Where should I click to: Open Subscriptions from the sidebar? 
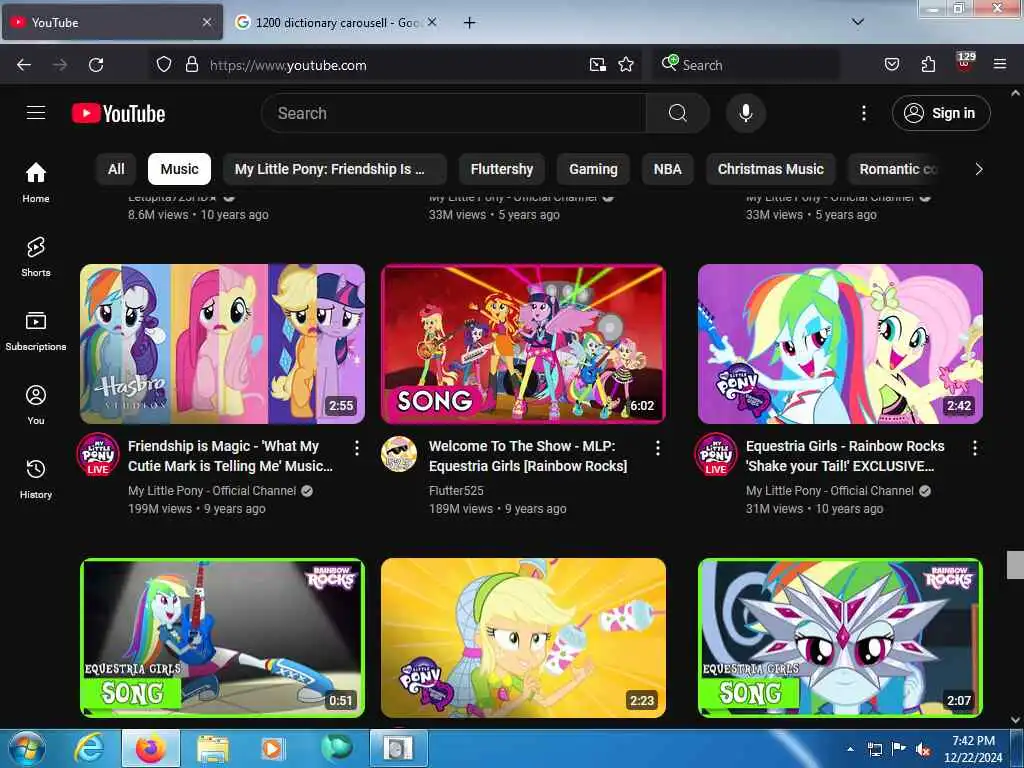pyautogui.click(x=36, y=331)
